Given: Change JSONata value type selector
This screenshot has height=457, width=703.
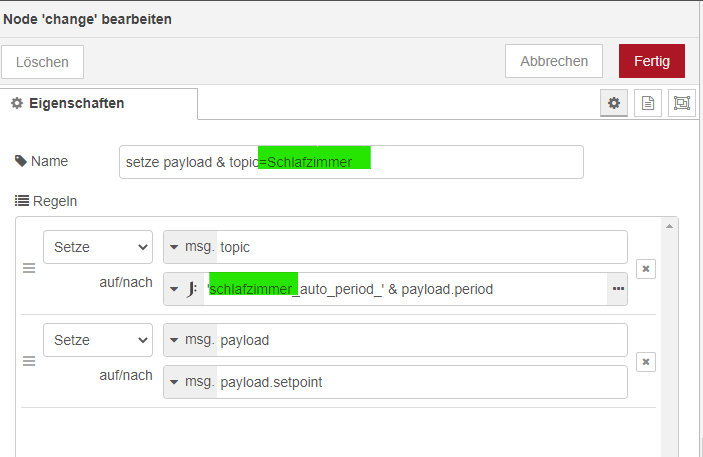Looking at the screenshot, I should [x=184, y=289].
